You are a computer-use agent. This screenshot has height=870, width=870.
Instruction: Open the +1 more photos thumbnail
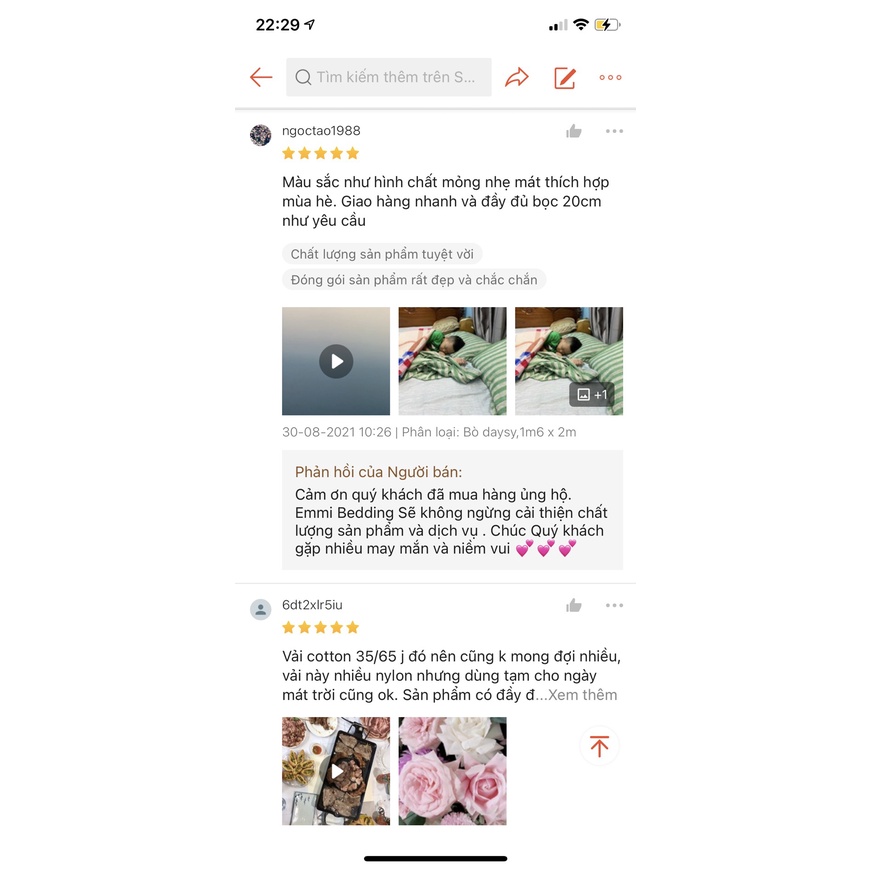tap(569, 361)
